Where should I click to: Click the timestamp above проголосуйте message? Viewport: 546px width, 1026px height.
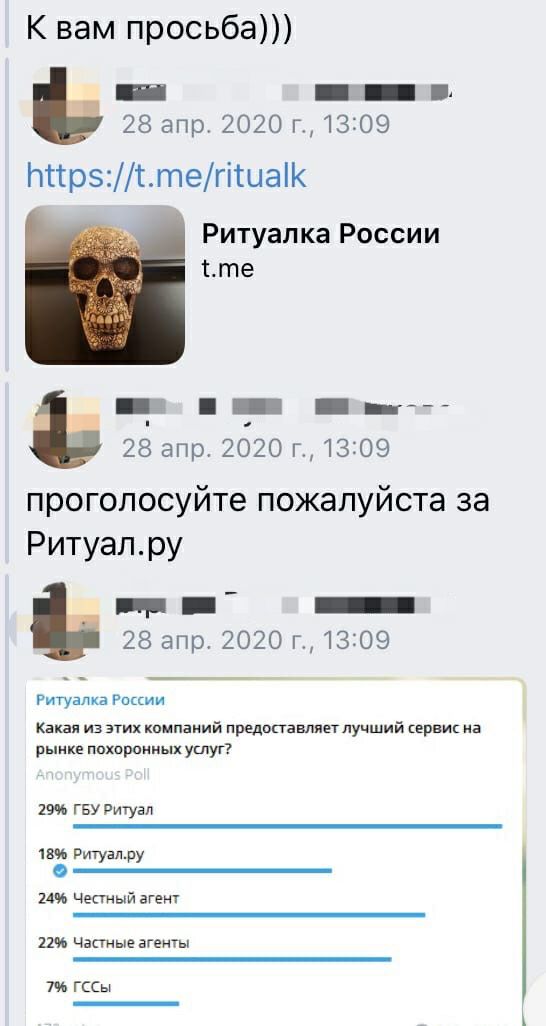pos(256,448)
